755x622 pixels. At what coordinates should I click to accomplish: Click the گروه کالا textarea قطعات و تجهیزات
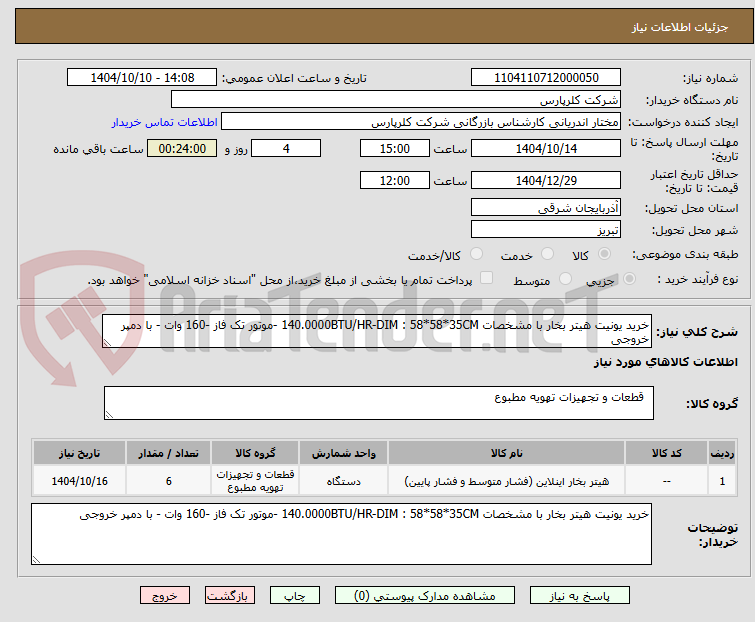coord(378,403)
